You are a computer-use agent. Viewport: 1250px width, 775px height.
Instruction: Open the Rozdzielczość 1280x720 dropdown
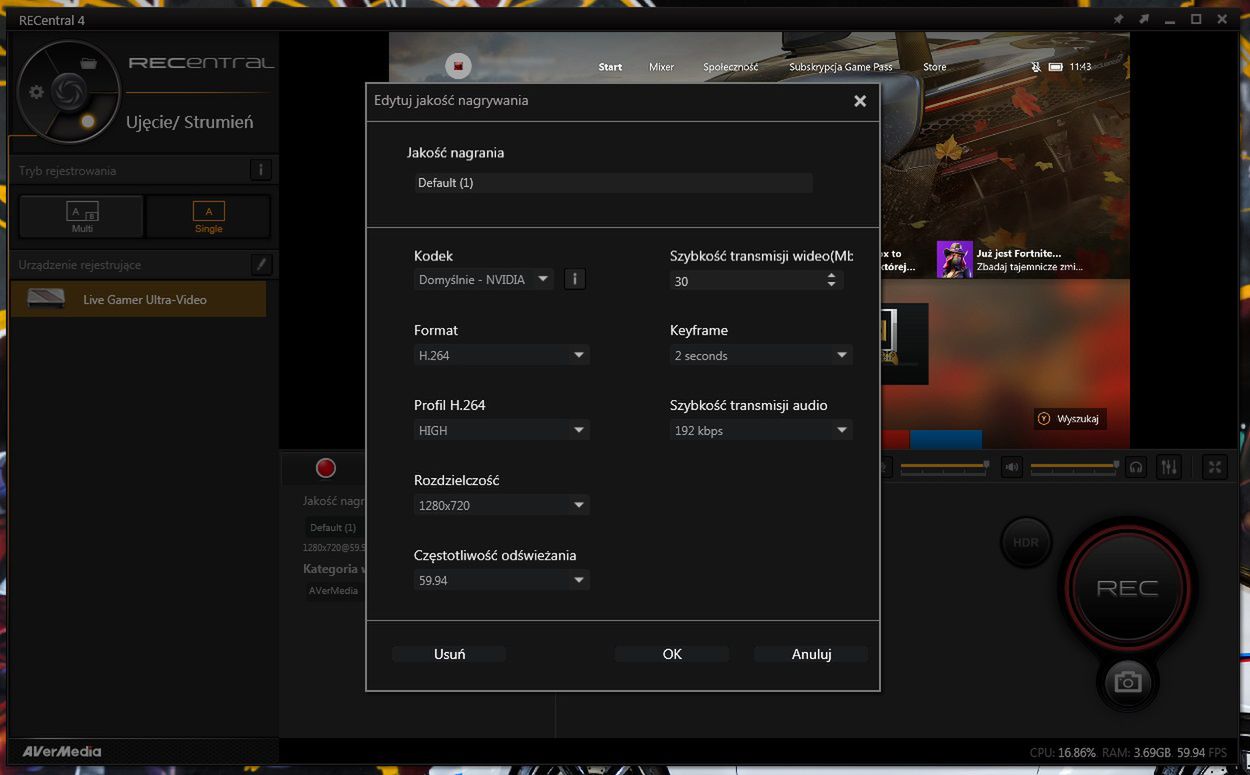tap(502, 505)
